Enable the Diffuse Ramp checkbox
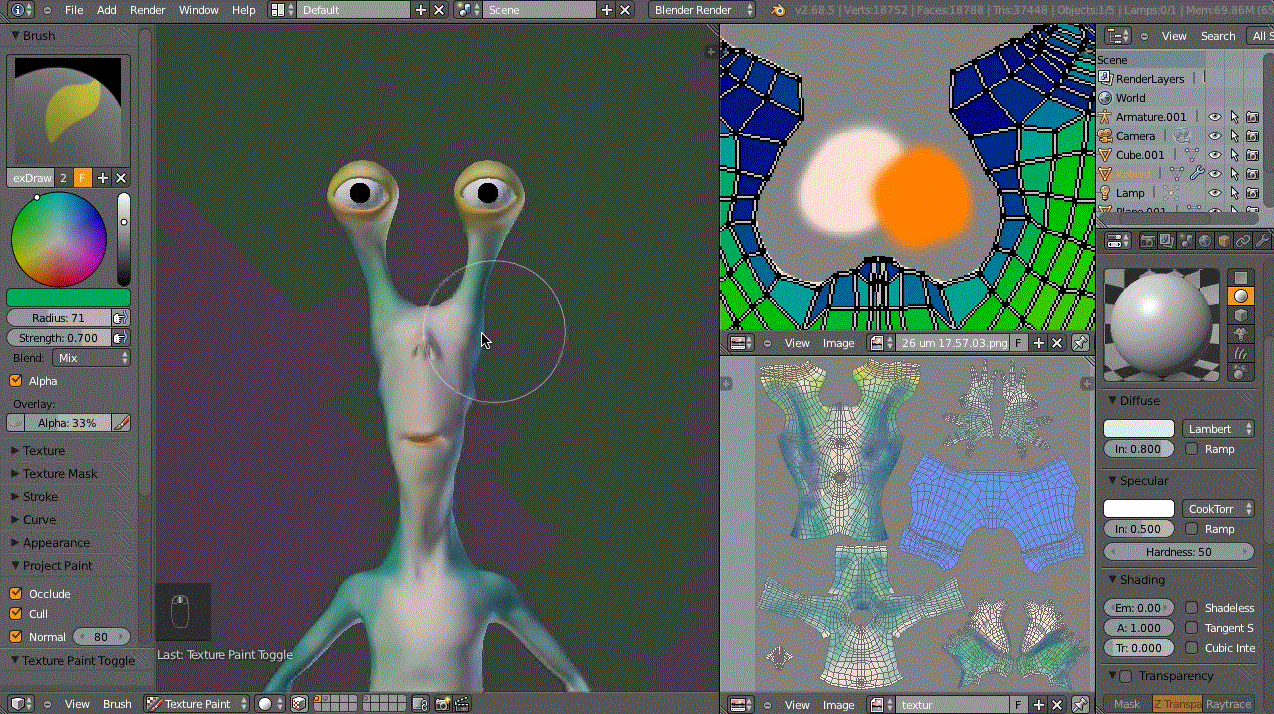The image size is (1274, 714). (1191, 449)
